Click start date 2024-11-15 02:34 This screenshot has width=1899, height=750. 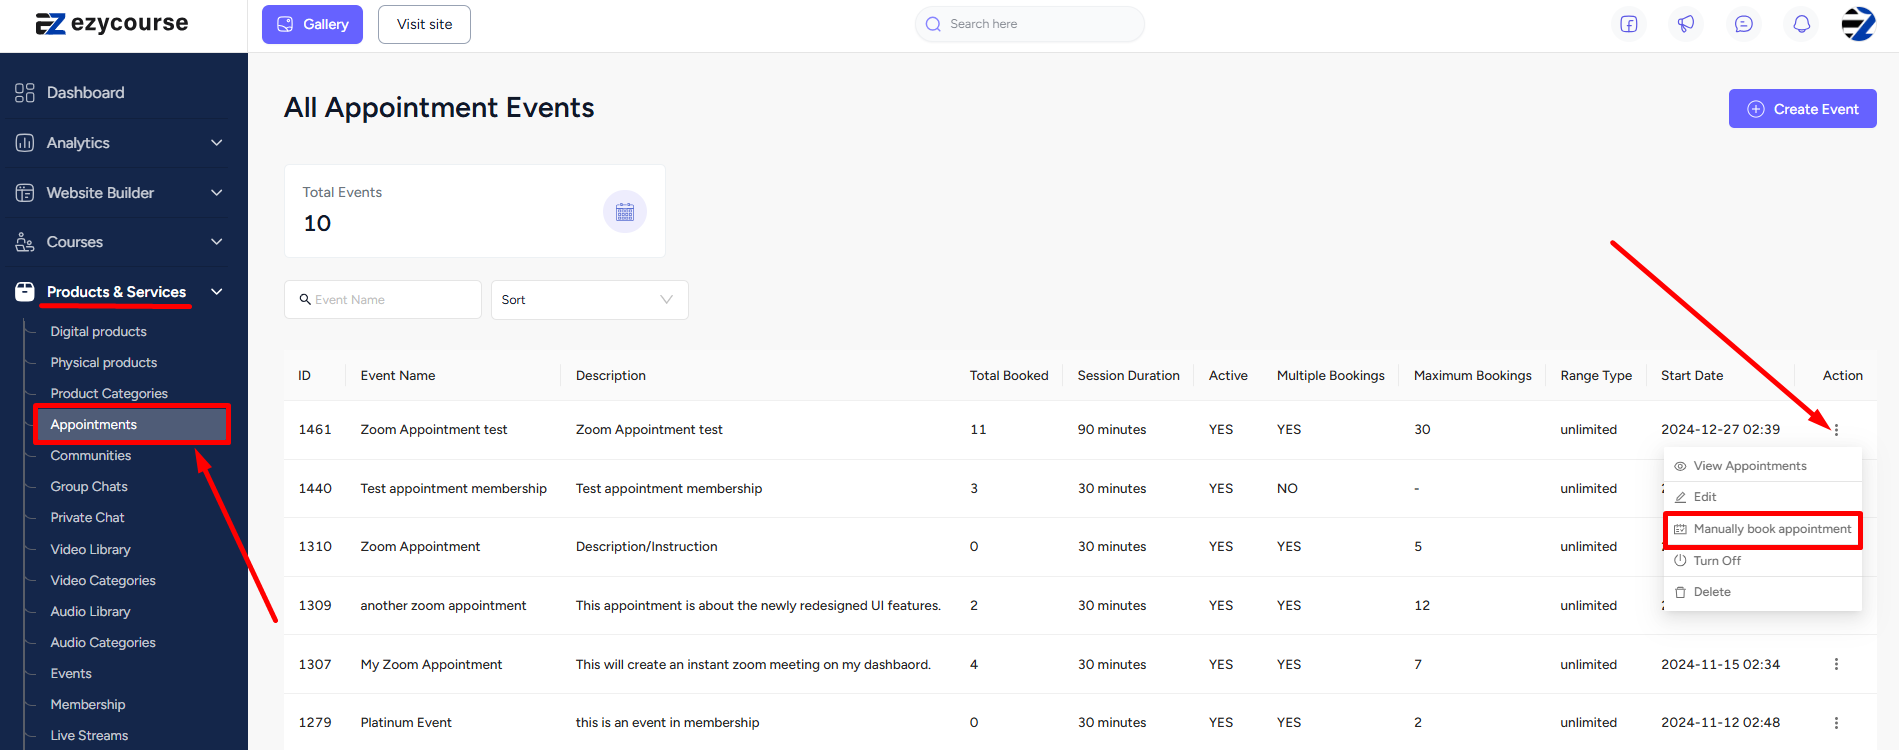1720,665
